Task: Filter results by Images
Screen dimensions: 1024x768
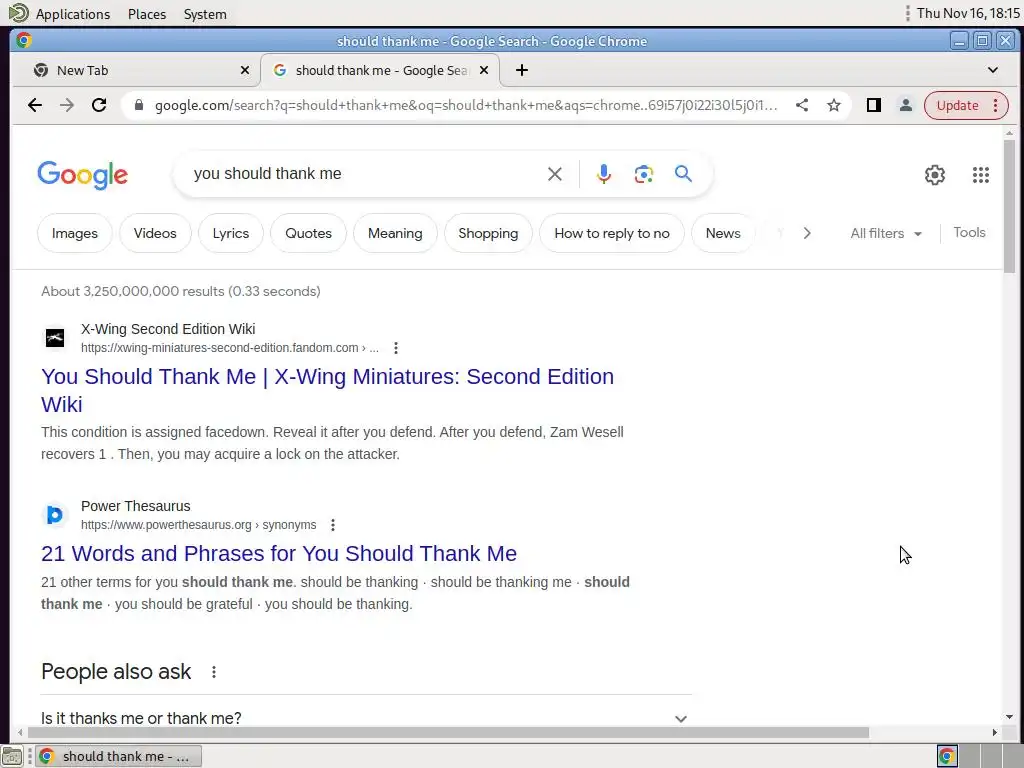Action: click(x=74, y=233)
